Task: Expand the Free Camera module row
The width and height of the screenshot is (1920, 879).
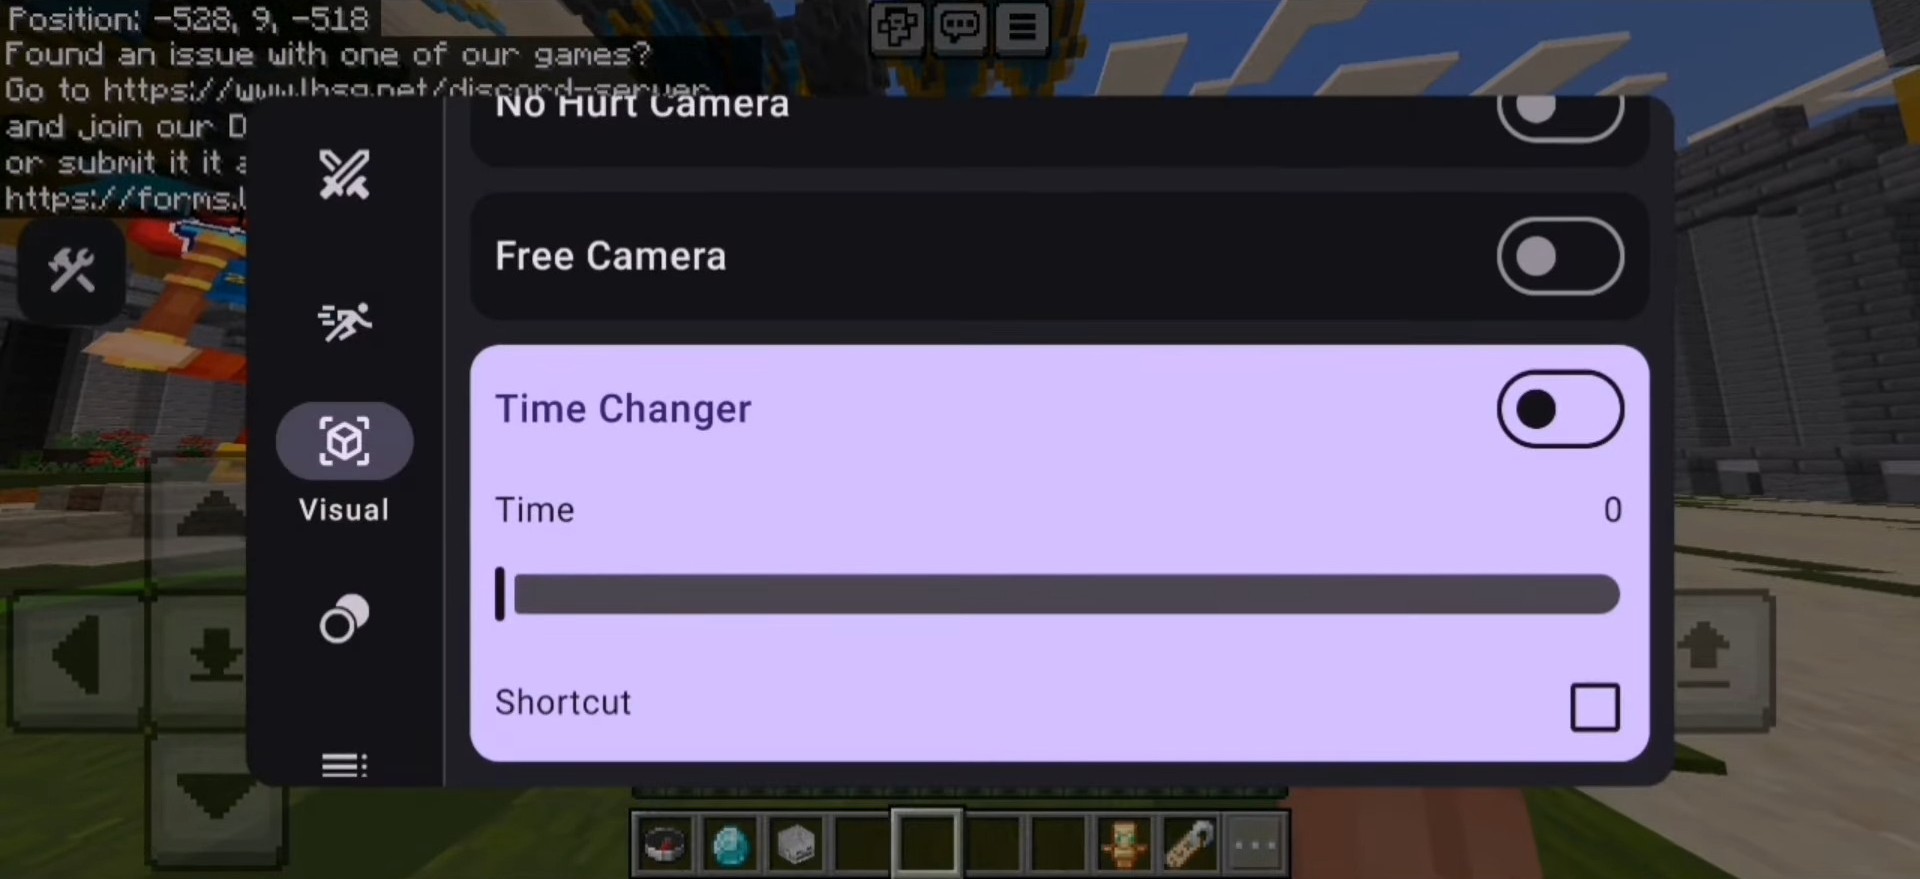Action: pyautogui.click(x=1059, y=256)
